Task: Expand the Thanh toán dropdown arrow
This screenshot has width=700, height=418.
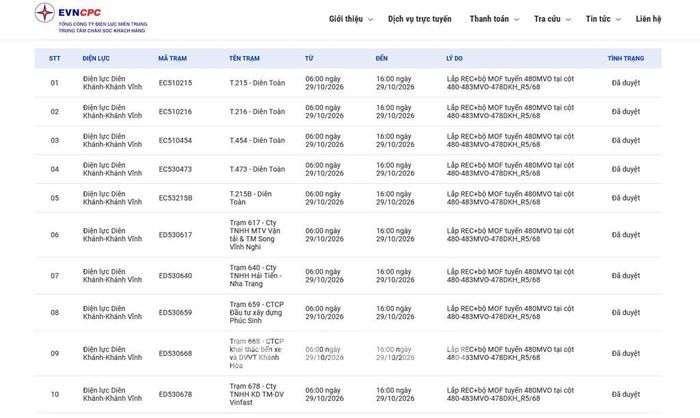Action: 517,20
